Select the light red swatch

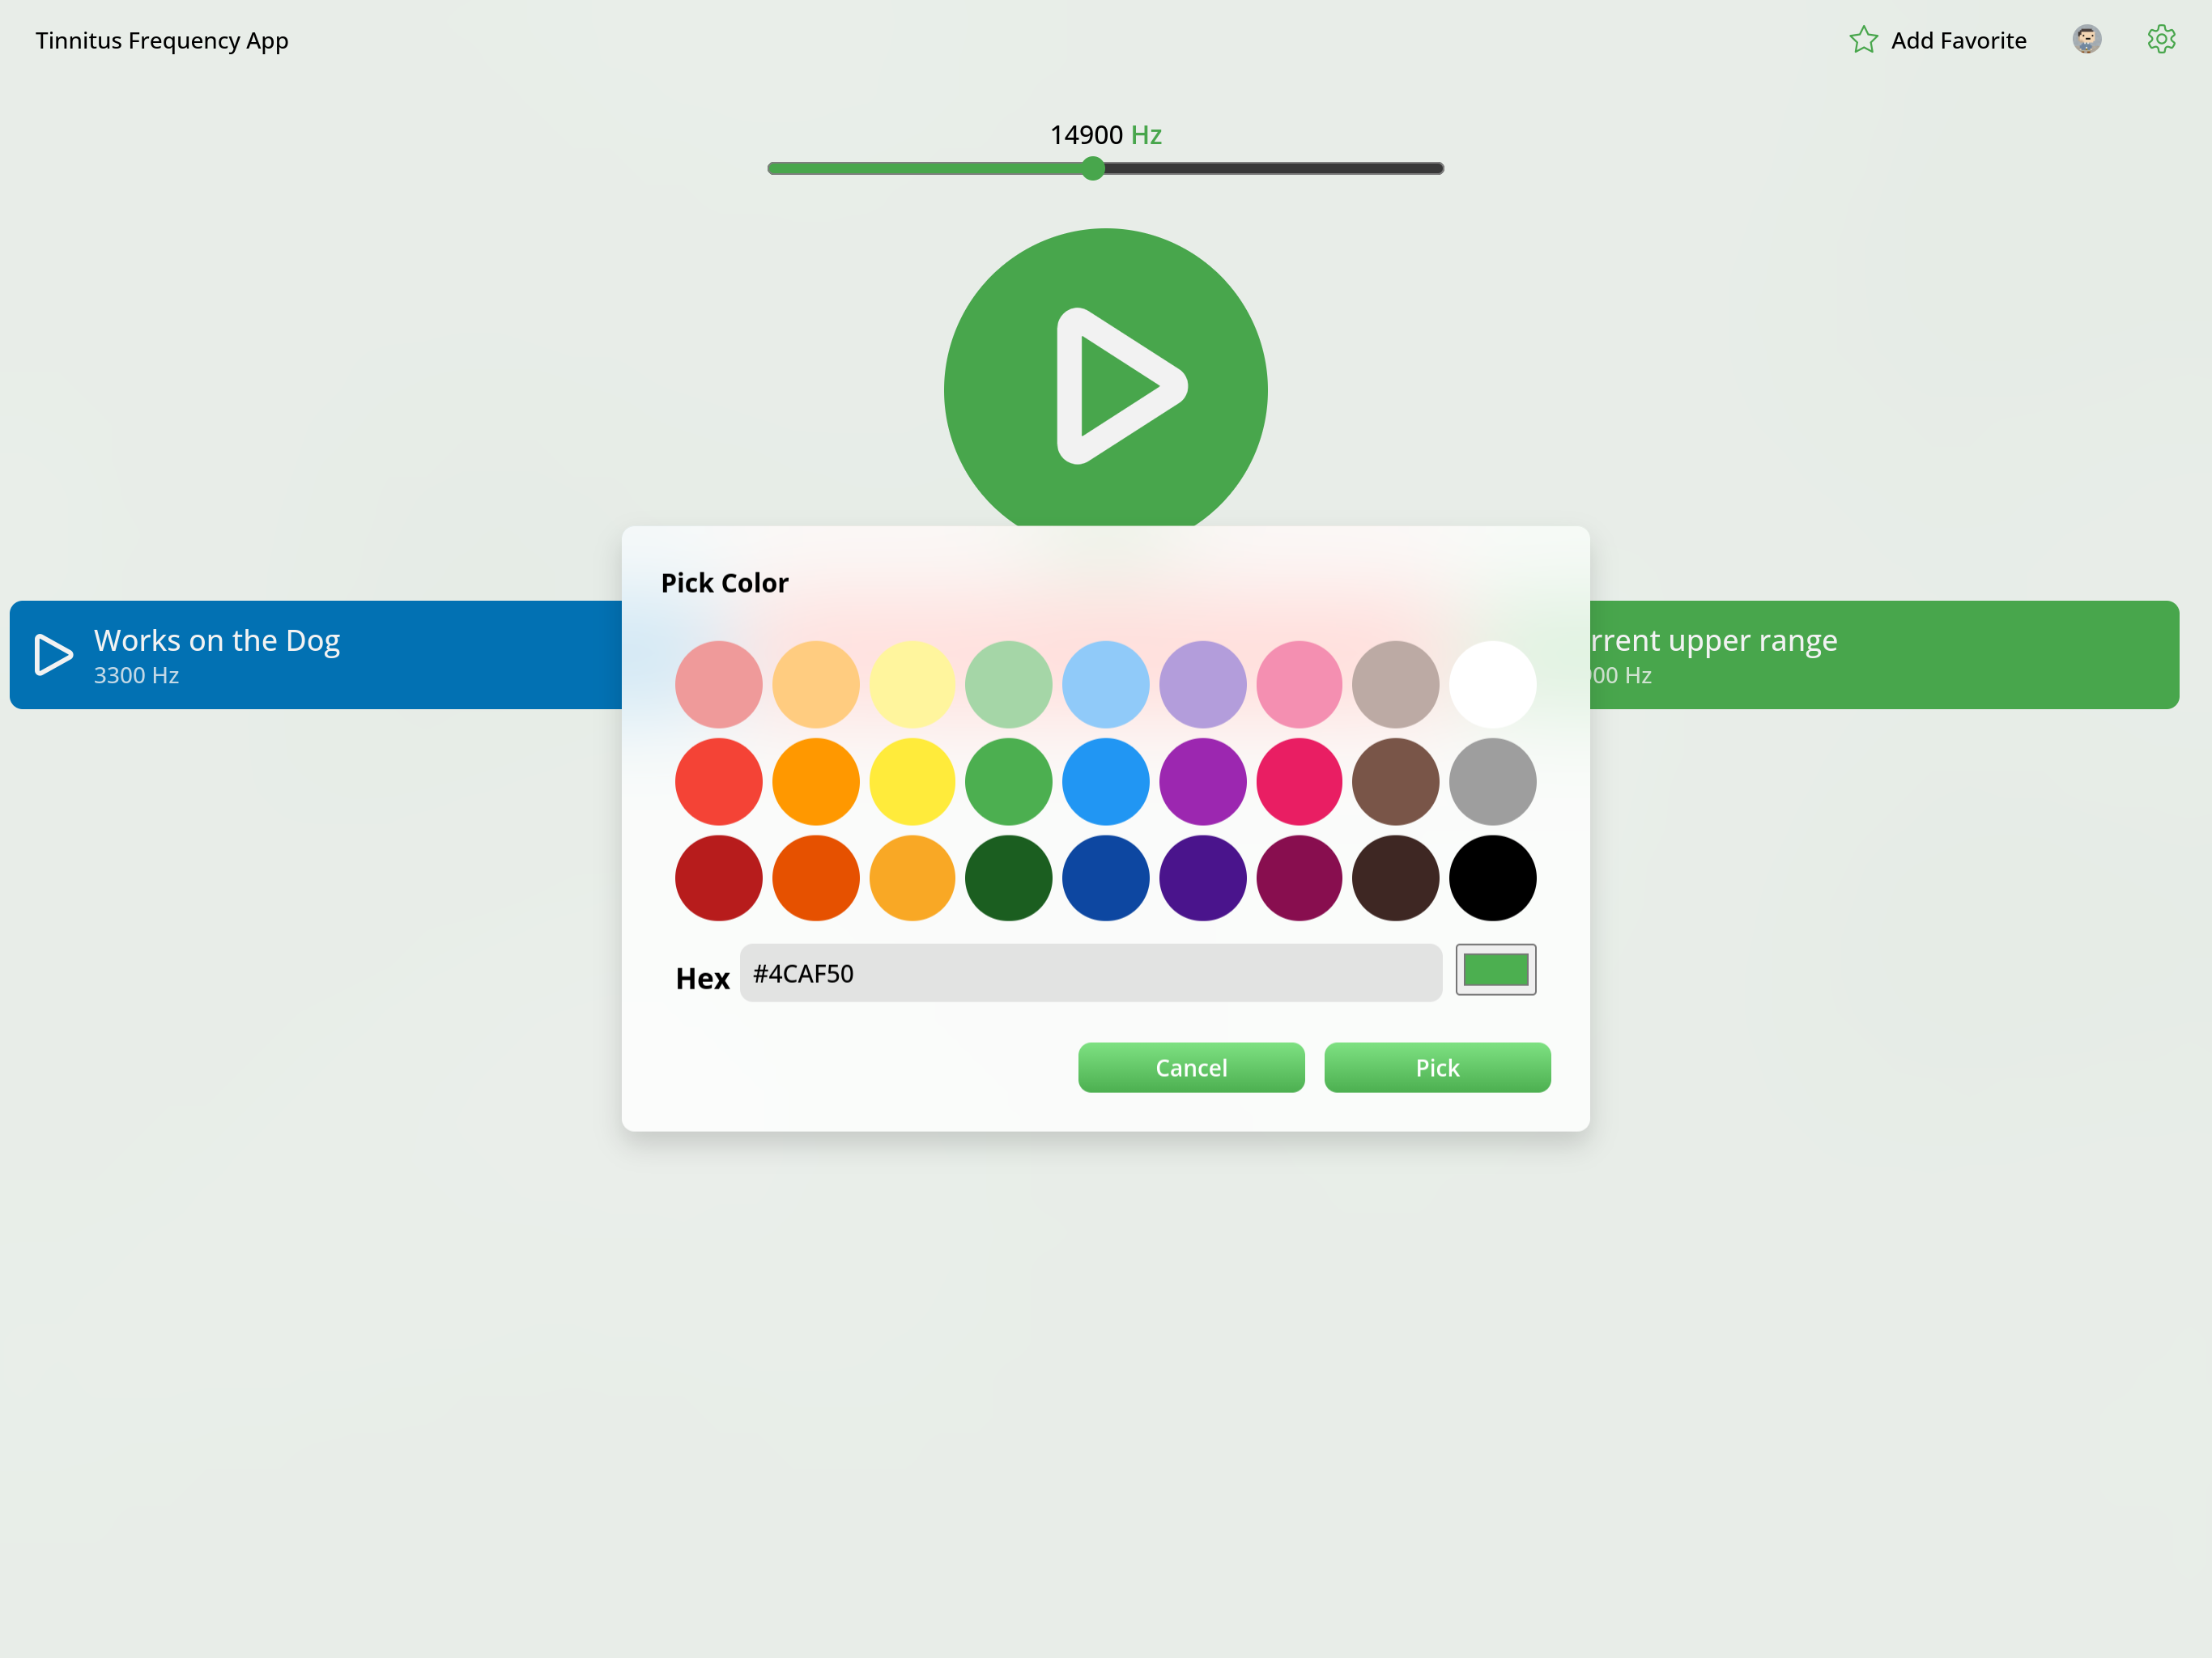pyautogui.click(x=719, y=685)
